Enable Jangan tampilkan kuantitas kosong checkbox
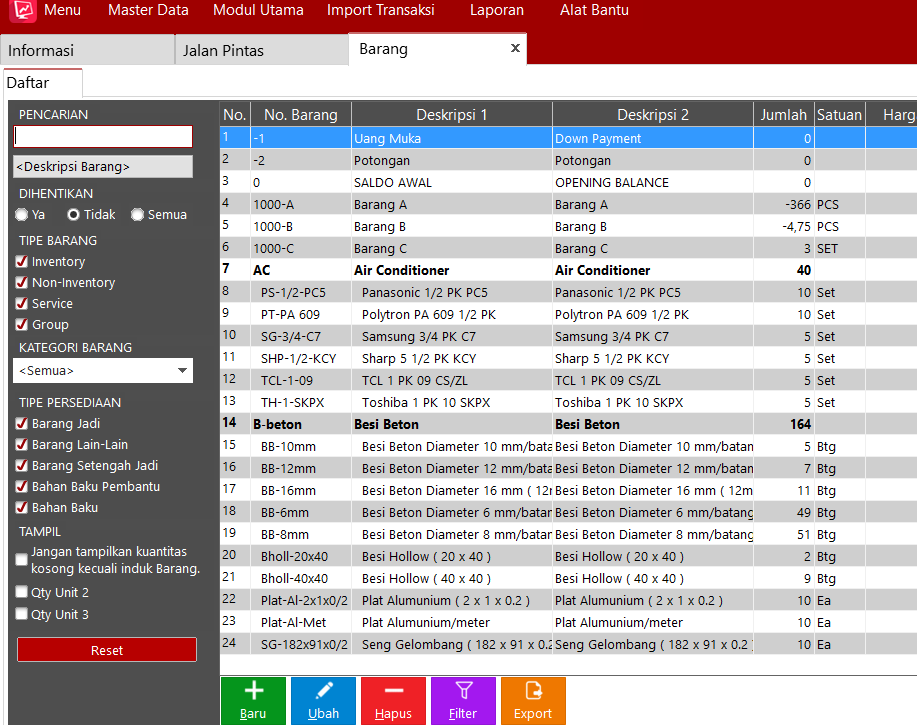The width and height of the screenshot is (918, 728). pos(22,560)
